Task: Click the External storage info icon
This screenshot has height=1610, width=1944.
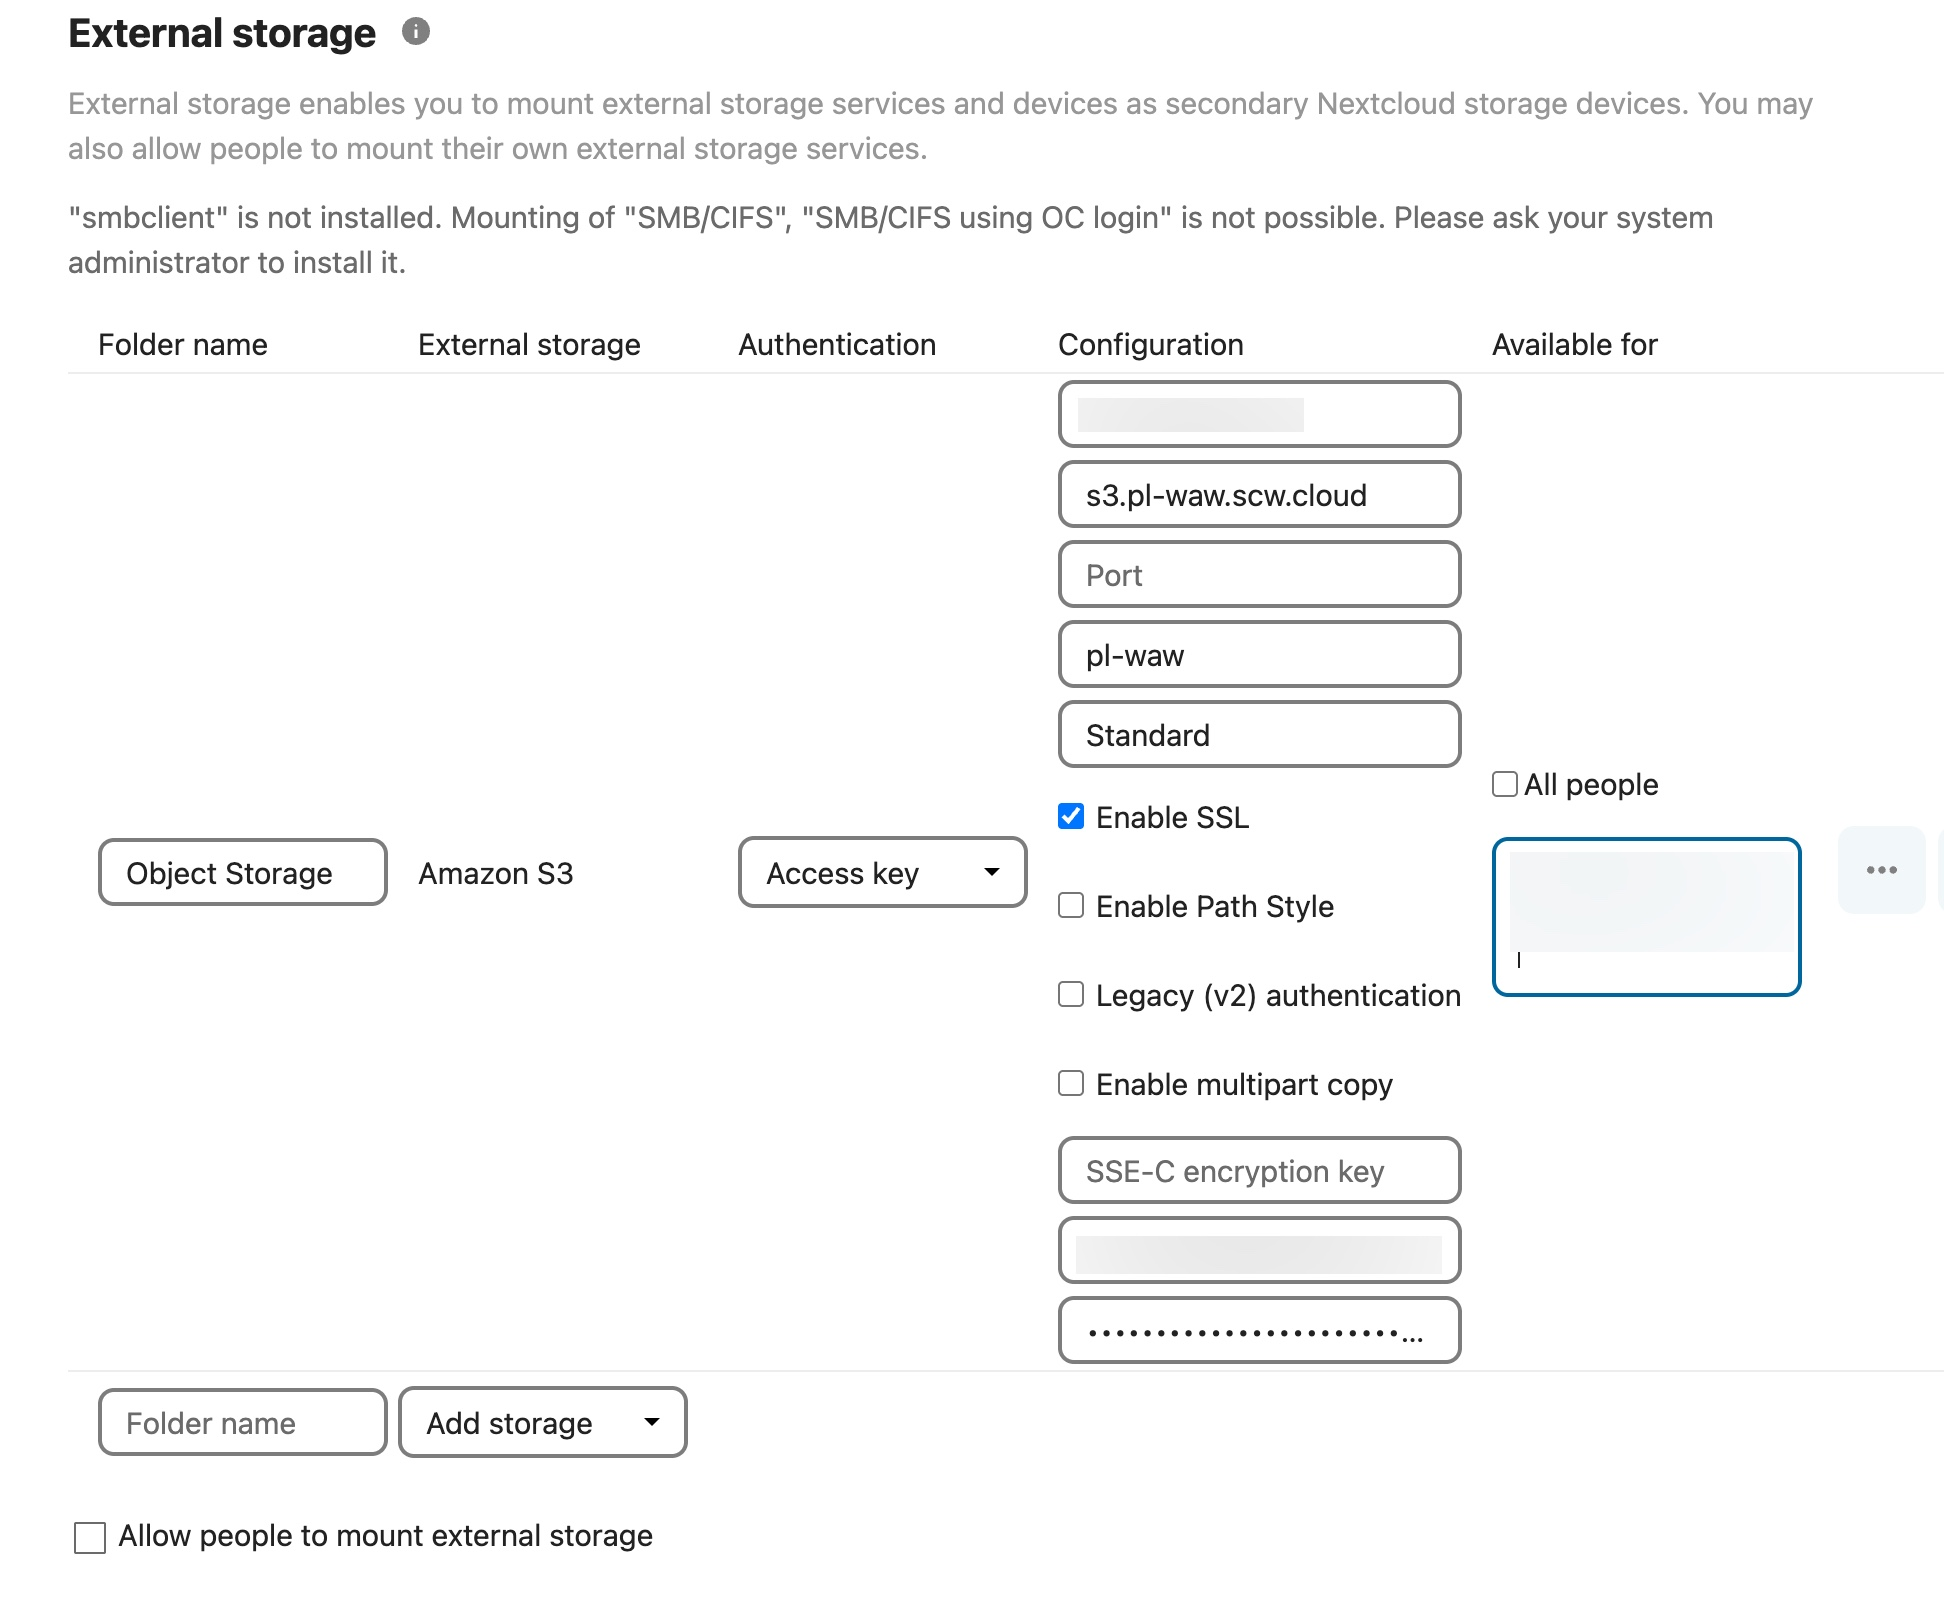Action: [x=416, y=32]
